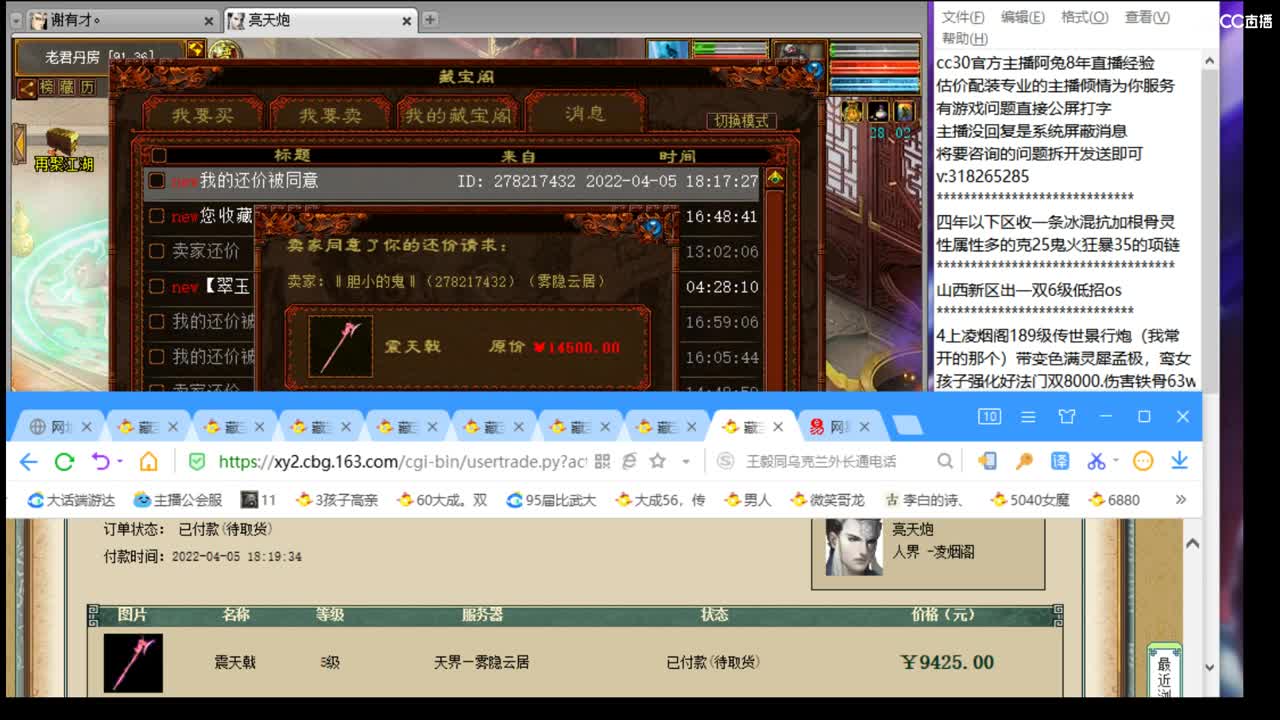Viewport: 1280px width, 720px height.
Task: Open the 大话端游达 bookmark
Action: point(70,499)
